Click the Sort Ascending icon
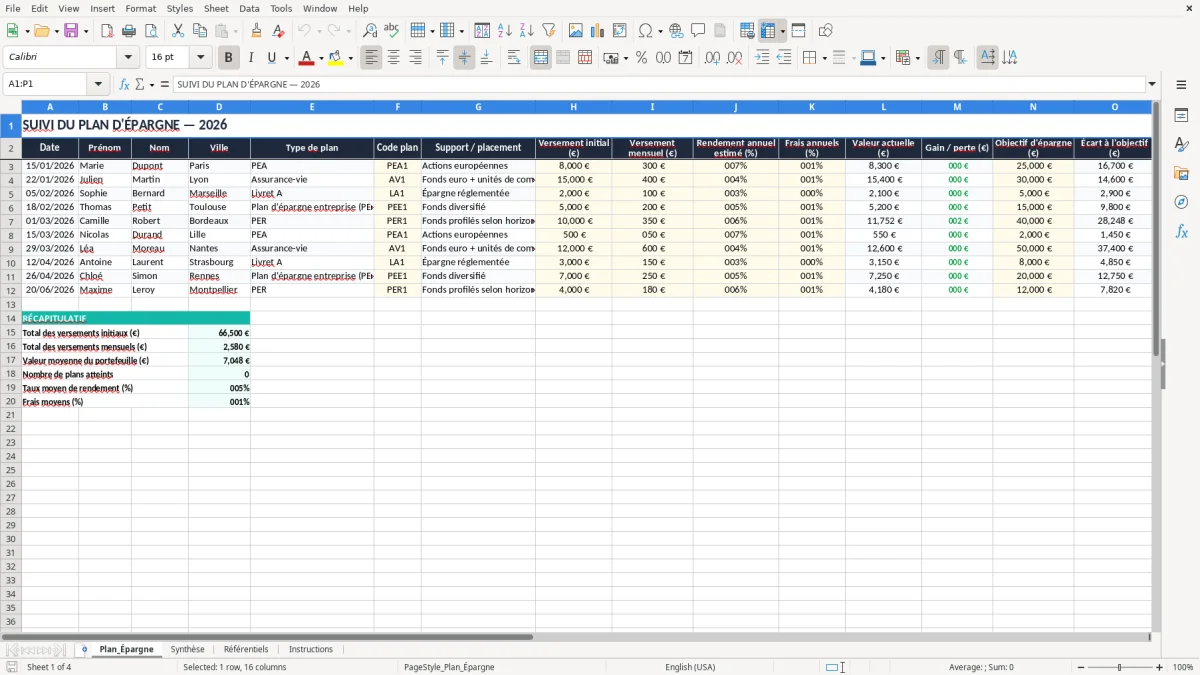 [505, 31]
